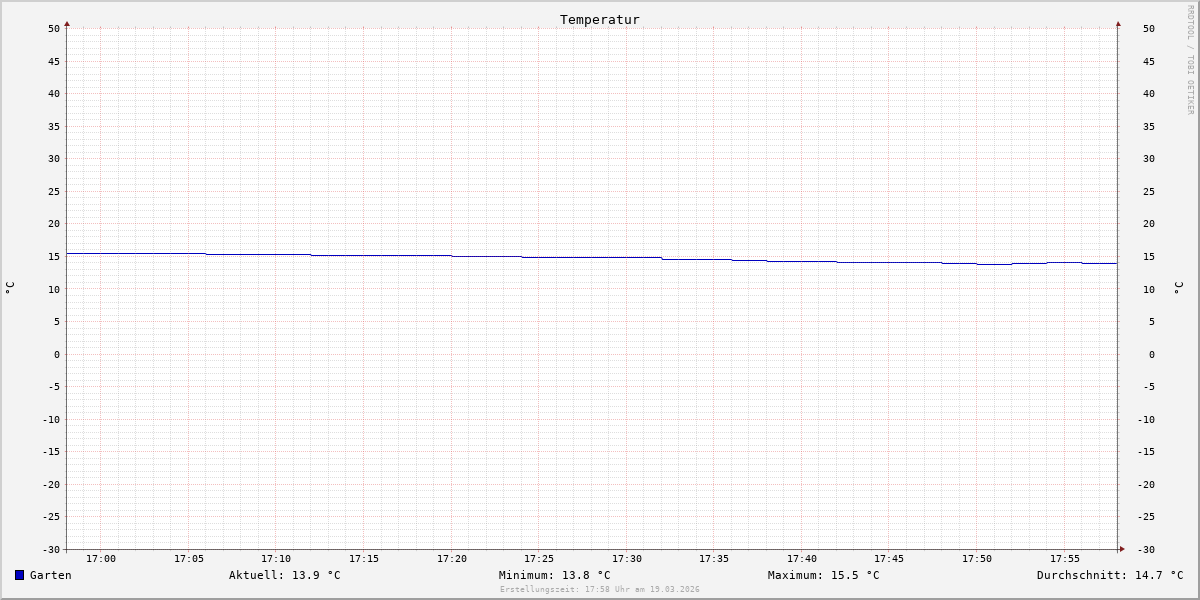Click the 17:00 time axis label
Viewport: 1200px width, 600px height.
coord(101,559)
